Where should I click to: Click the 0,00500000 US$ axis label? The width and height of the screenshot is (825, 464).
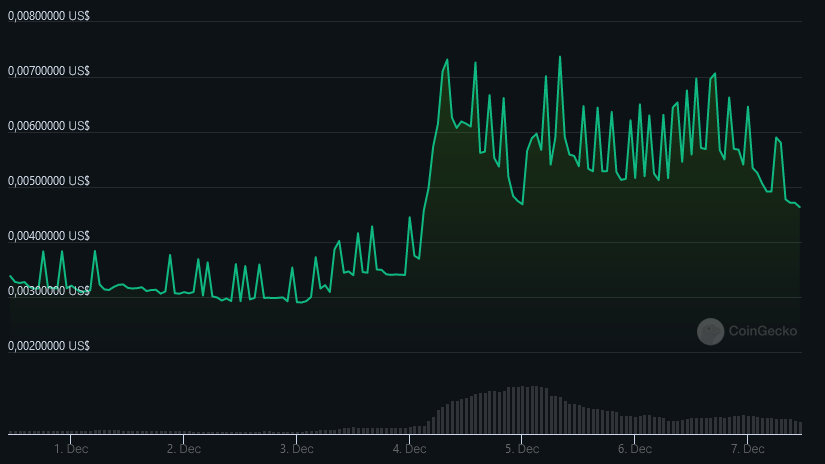pos(49,181)
